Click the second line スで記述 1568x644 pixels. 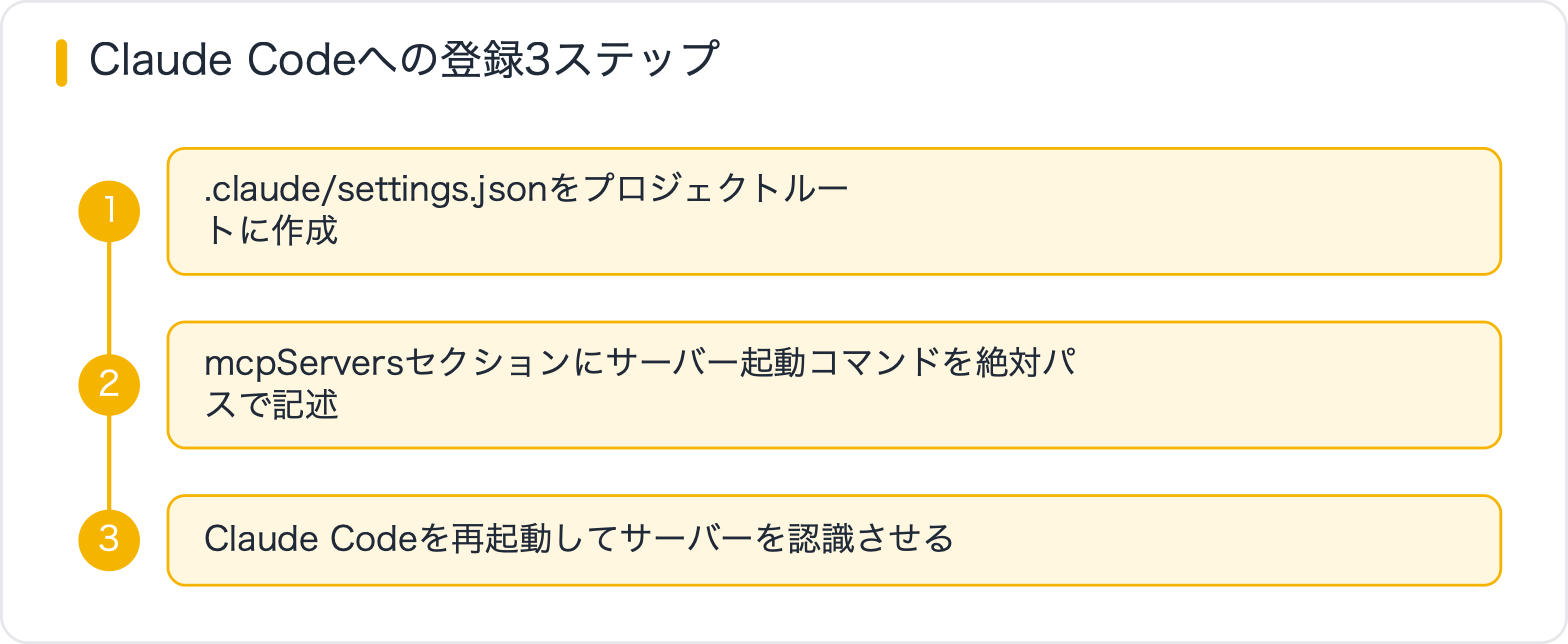click(271, 403)
